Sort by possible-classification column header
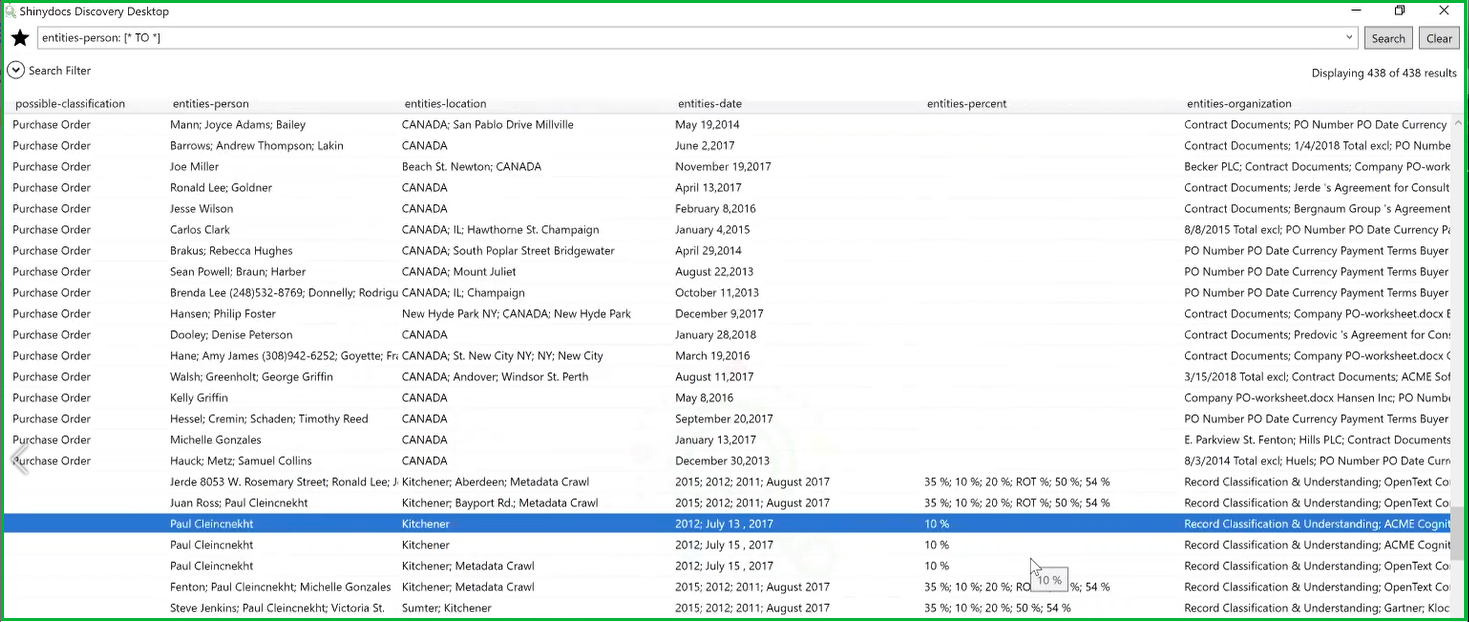This screenshot has width=1469, height=622. point(70,104)
